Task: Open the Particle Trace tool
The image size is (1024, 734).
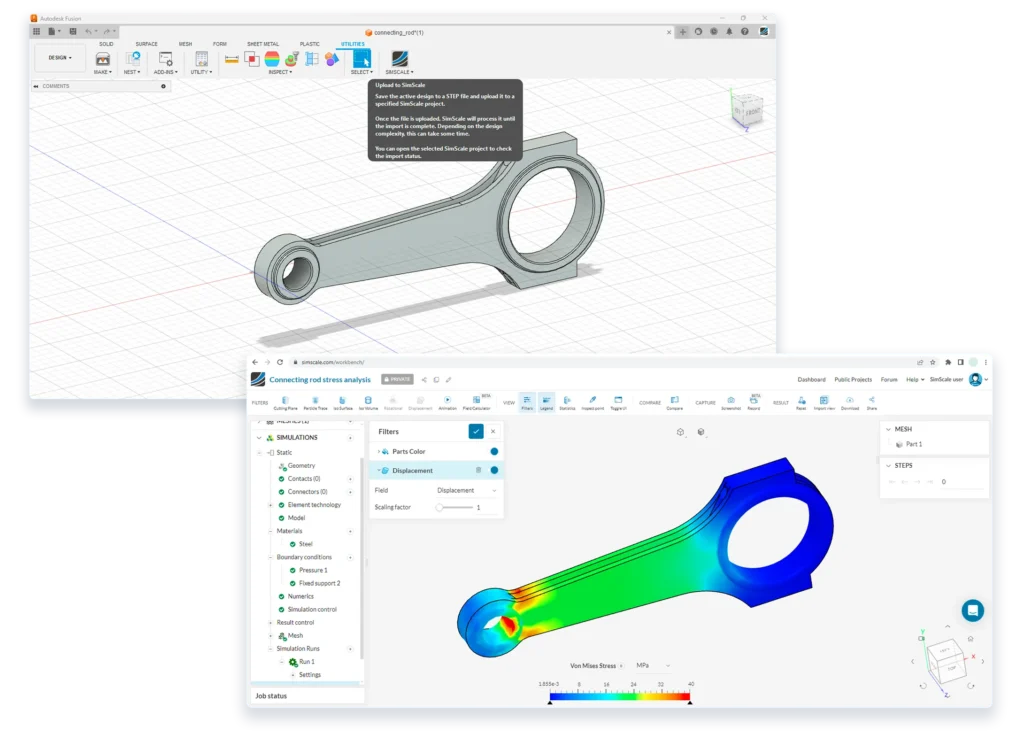Action: [x=314, y=400]
